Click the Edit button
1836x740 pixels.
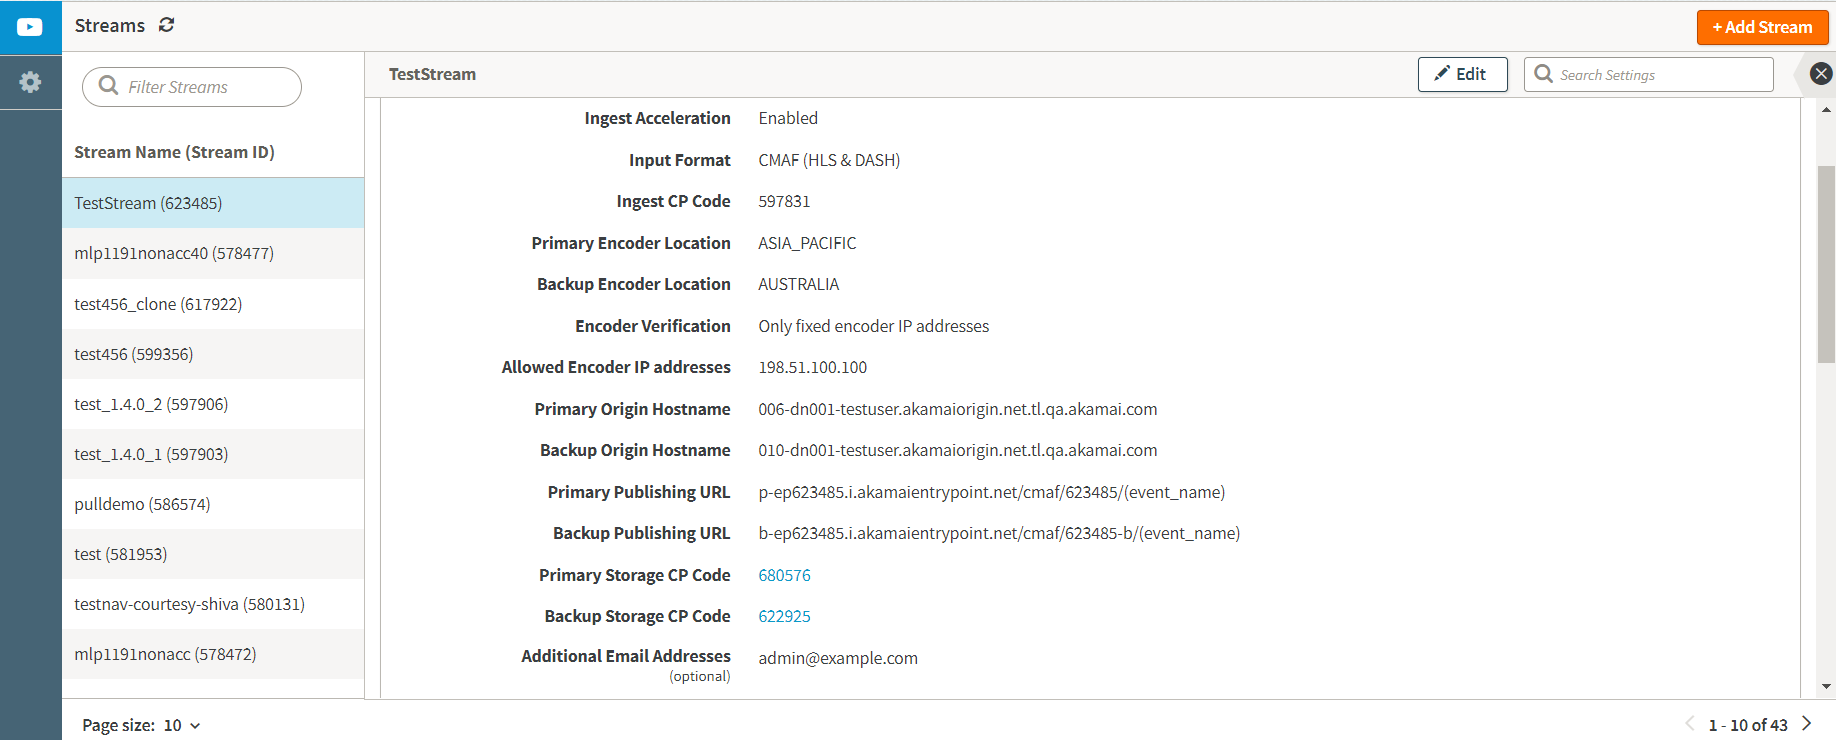(x=1462, y=74)
